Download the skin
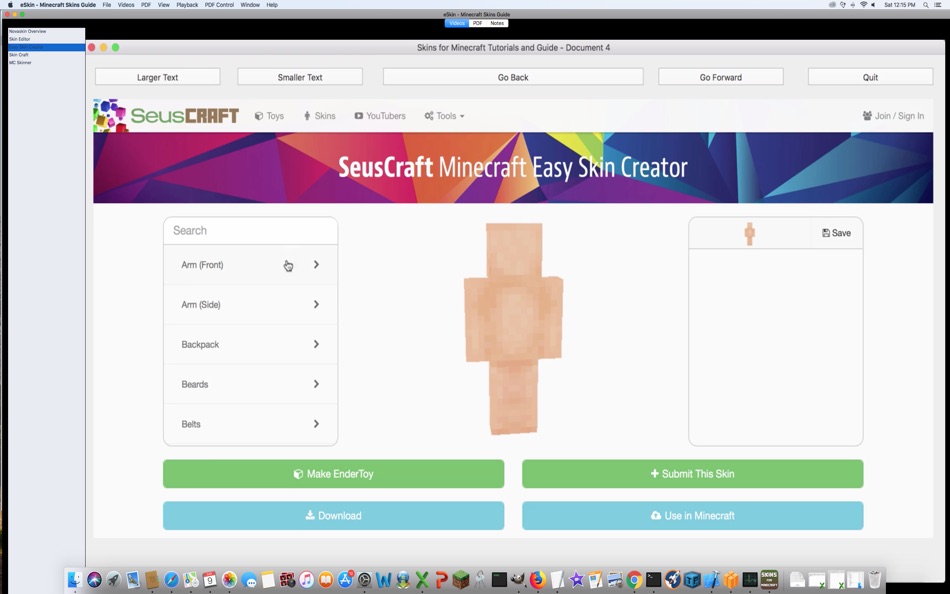Image resolution: width=950 pixels, height=594 pixels. click(x=333, y=515)
